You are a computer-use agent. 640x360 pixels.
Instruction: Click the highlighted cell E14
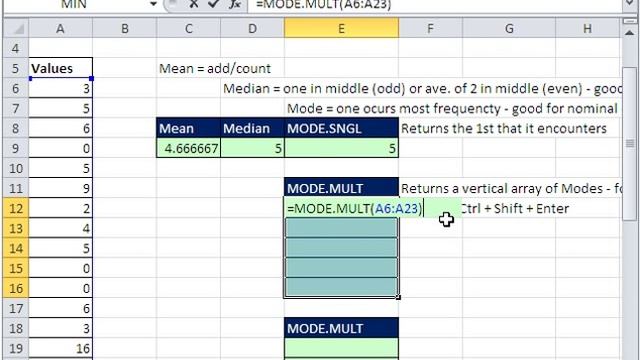point(341,248)
